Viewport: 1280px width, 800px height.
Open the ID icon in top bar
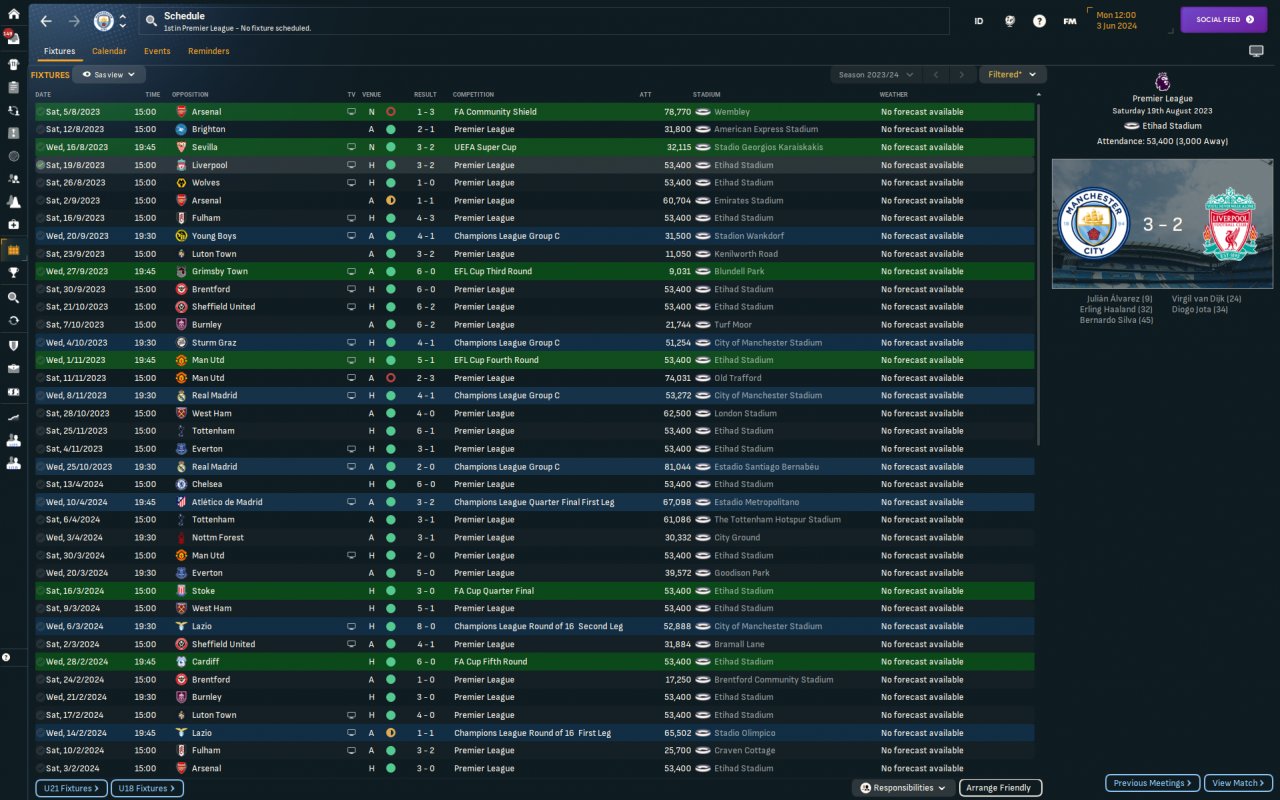coord(979,20)
